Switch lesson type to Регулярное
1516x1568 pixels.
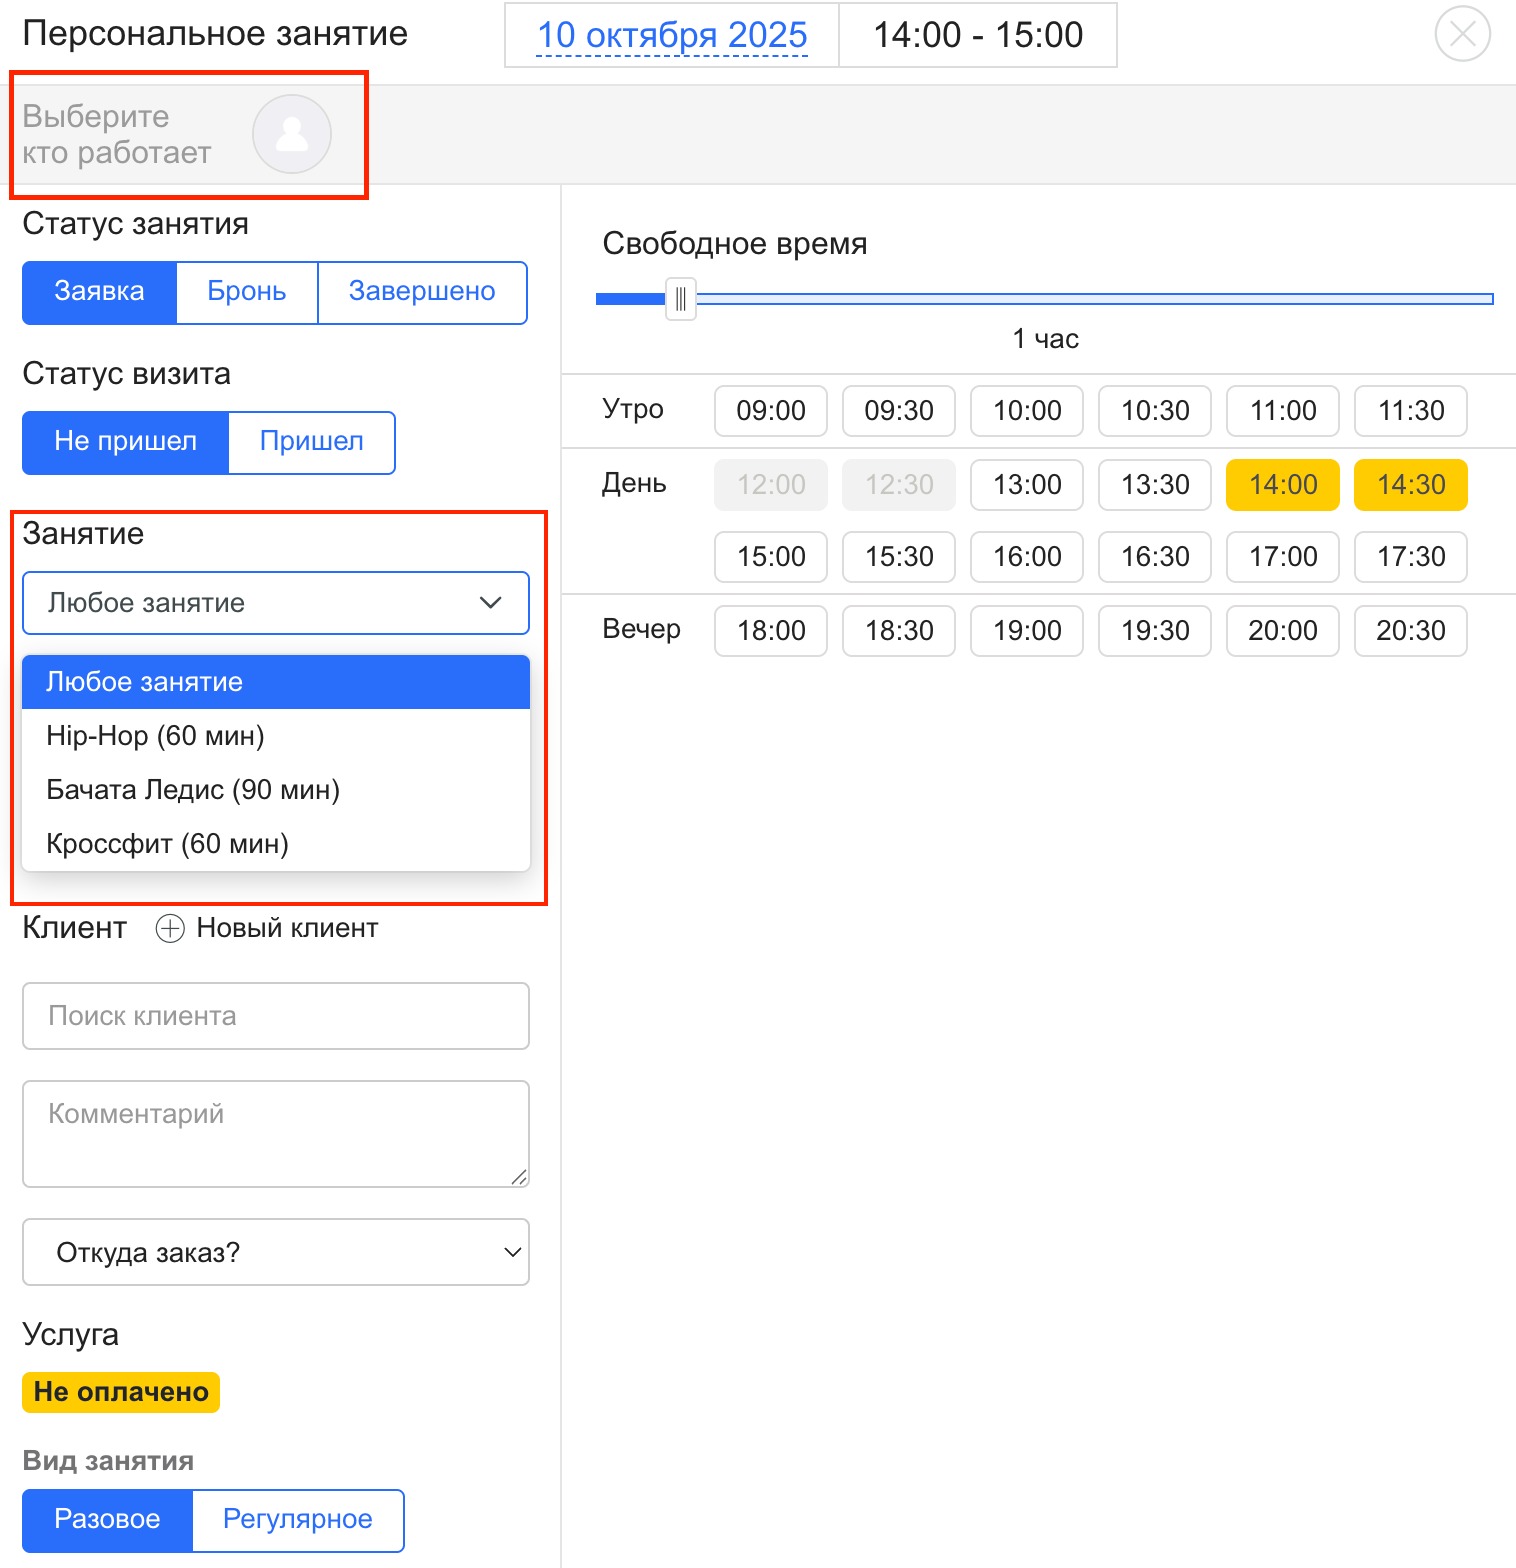[297, 1519]
